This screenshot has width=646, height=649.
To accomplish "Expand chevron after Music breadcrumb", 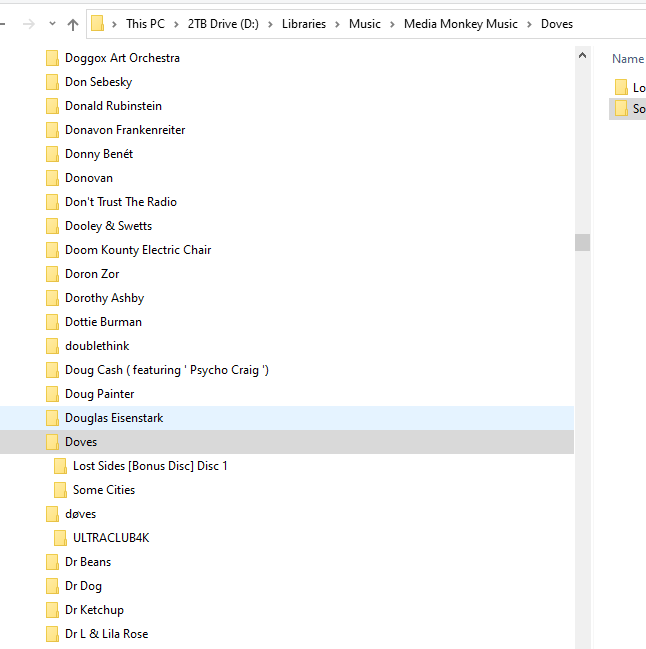I will [392, 24].
